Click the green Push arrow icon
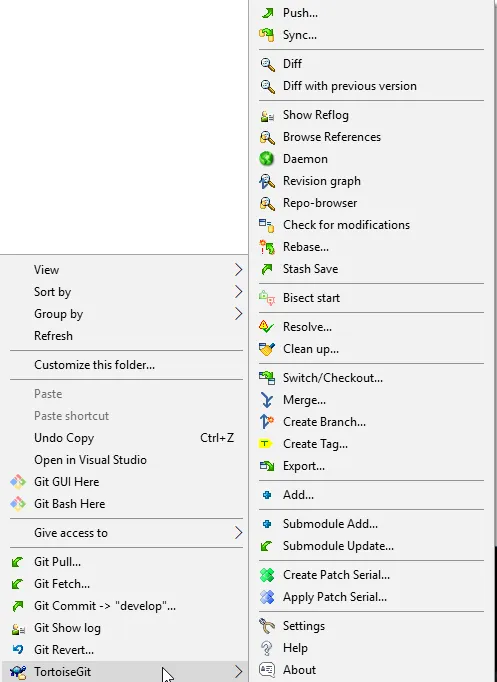This screenshot has width=497, height=682. [x=267, y=13]
